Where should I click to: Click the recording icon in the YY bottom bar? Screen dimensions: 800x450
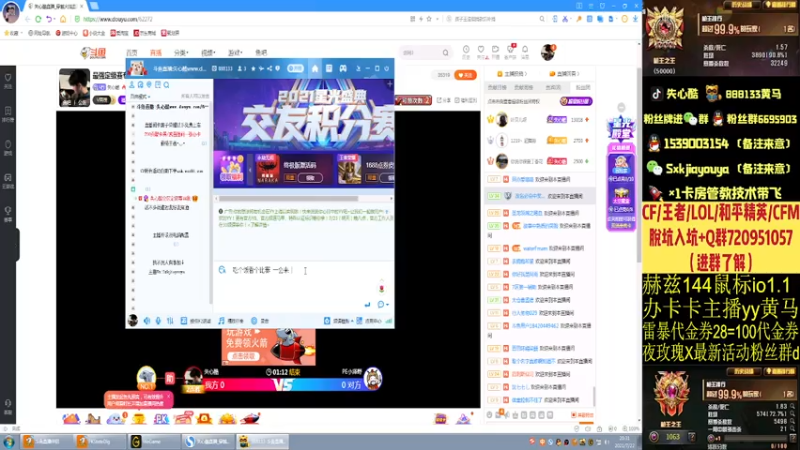[254, 320]
